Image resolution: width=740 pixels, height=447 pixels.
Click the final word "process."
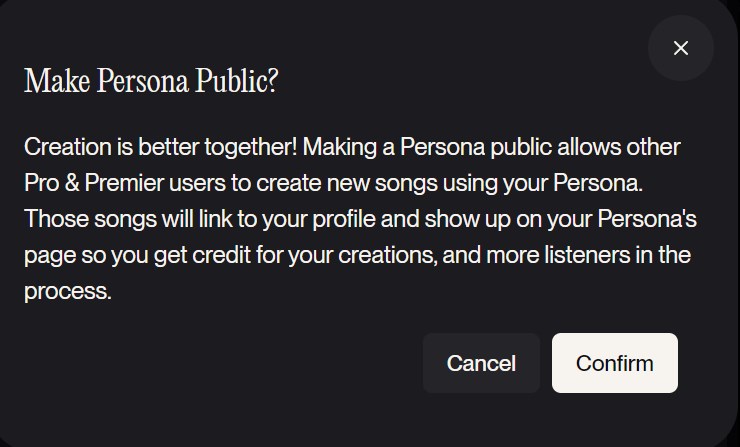click(x=64, y=291)
